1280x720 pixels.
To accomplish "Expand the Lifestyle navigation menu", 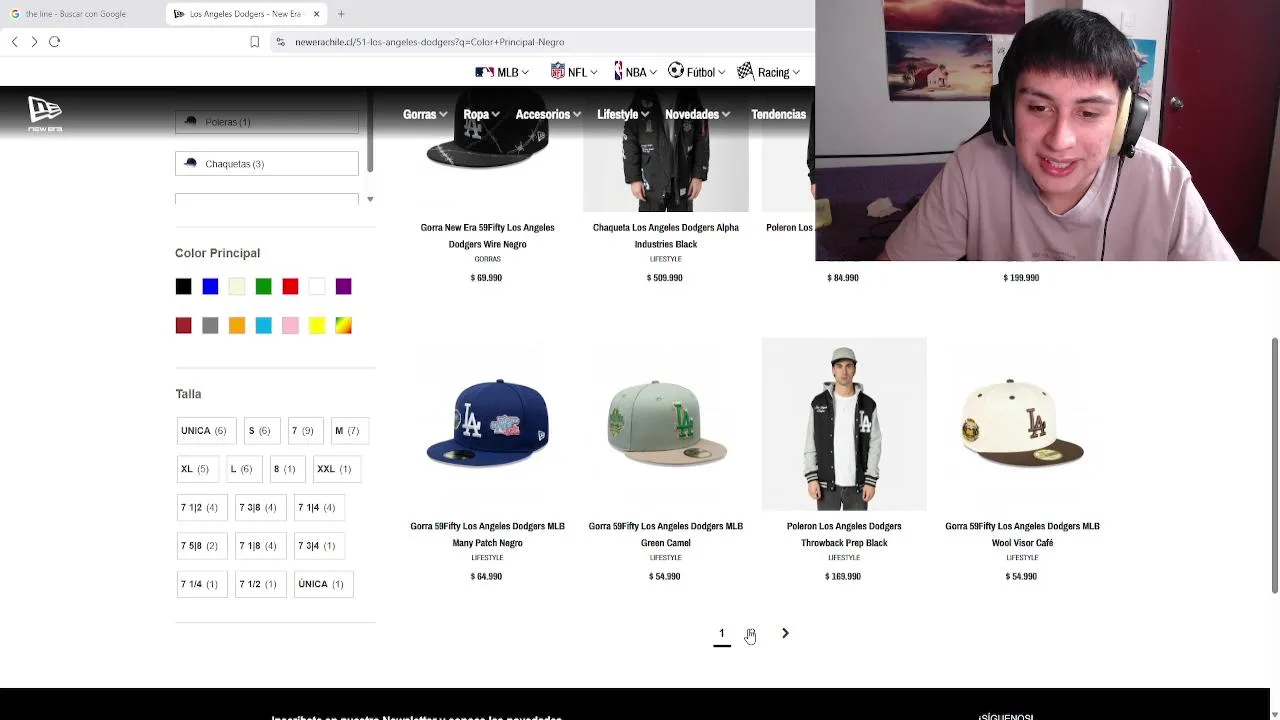I will [x=623, y=114].
